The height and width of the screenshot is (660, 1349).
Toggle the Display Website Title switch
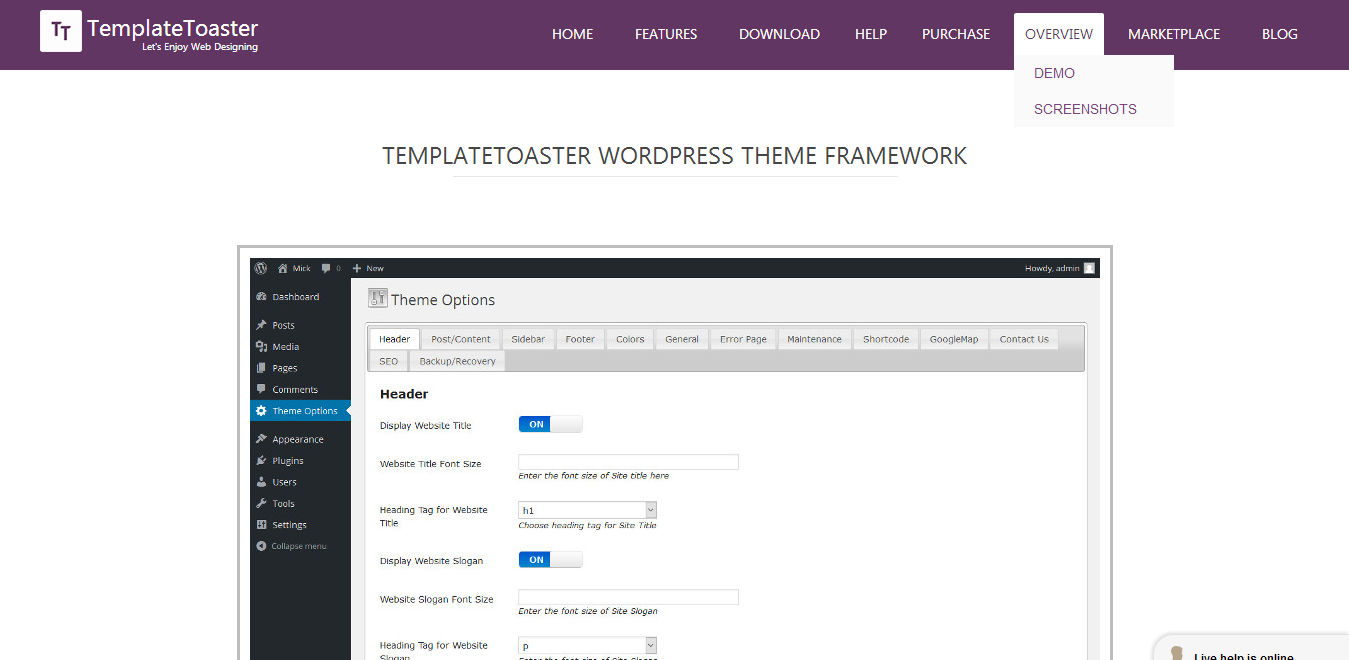pos(550,424)
